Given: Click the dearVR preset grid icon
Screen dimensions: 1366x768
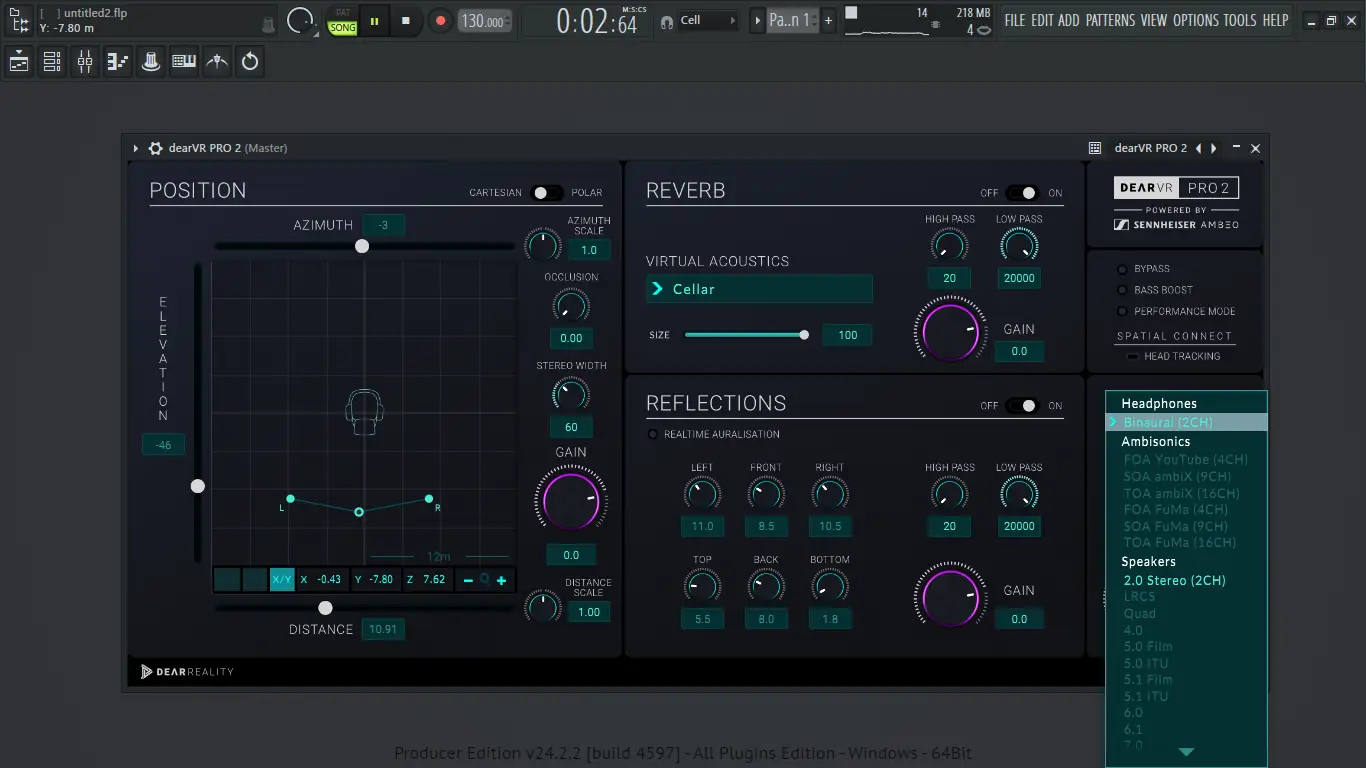Looking at the screenshot, I should click(1095, 148).
